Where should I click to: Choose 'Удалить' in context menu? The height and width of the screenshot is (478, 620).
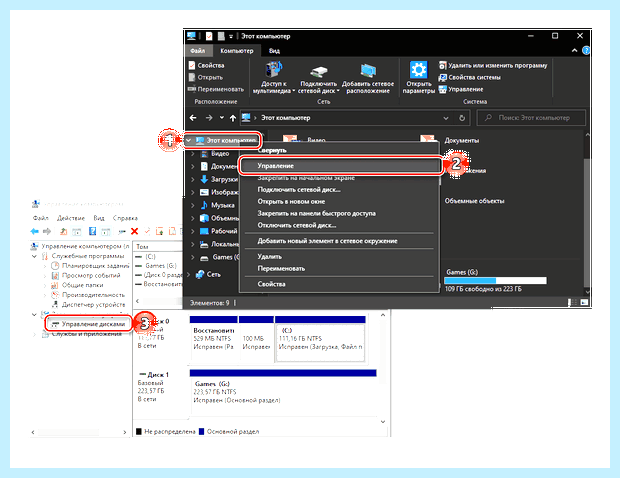(x=270, y=257)
